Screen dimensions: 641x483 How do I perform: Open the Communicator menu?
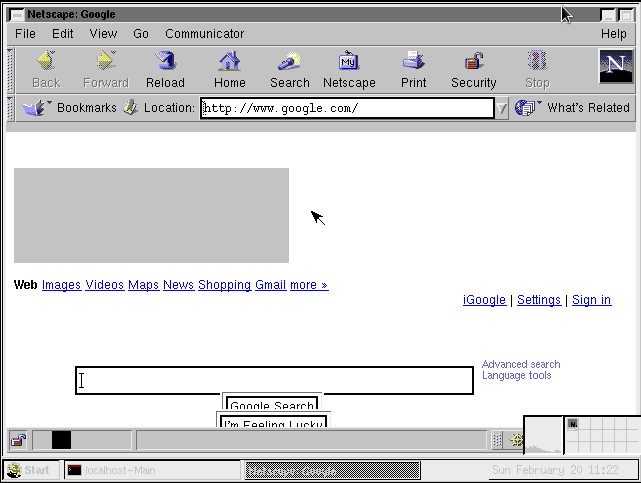(204, 33)
